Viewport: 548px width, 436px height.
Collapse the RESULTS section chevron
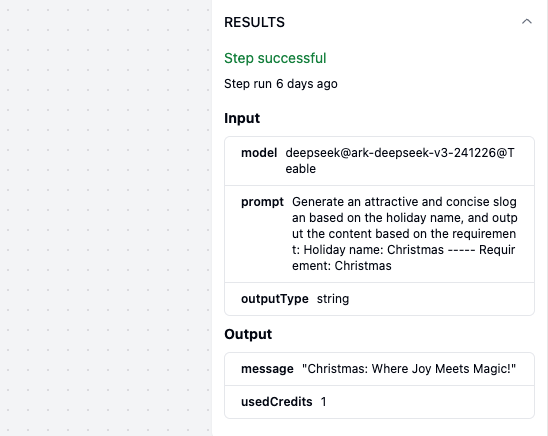(x=527, y=22)
